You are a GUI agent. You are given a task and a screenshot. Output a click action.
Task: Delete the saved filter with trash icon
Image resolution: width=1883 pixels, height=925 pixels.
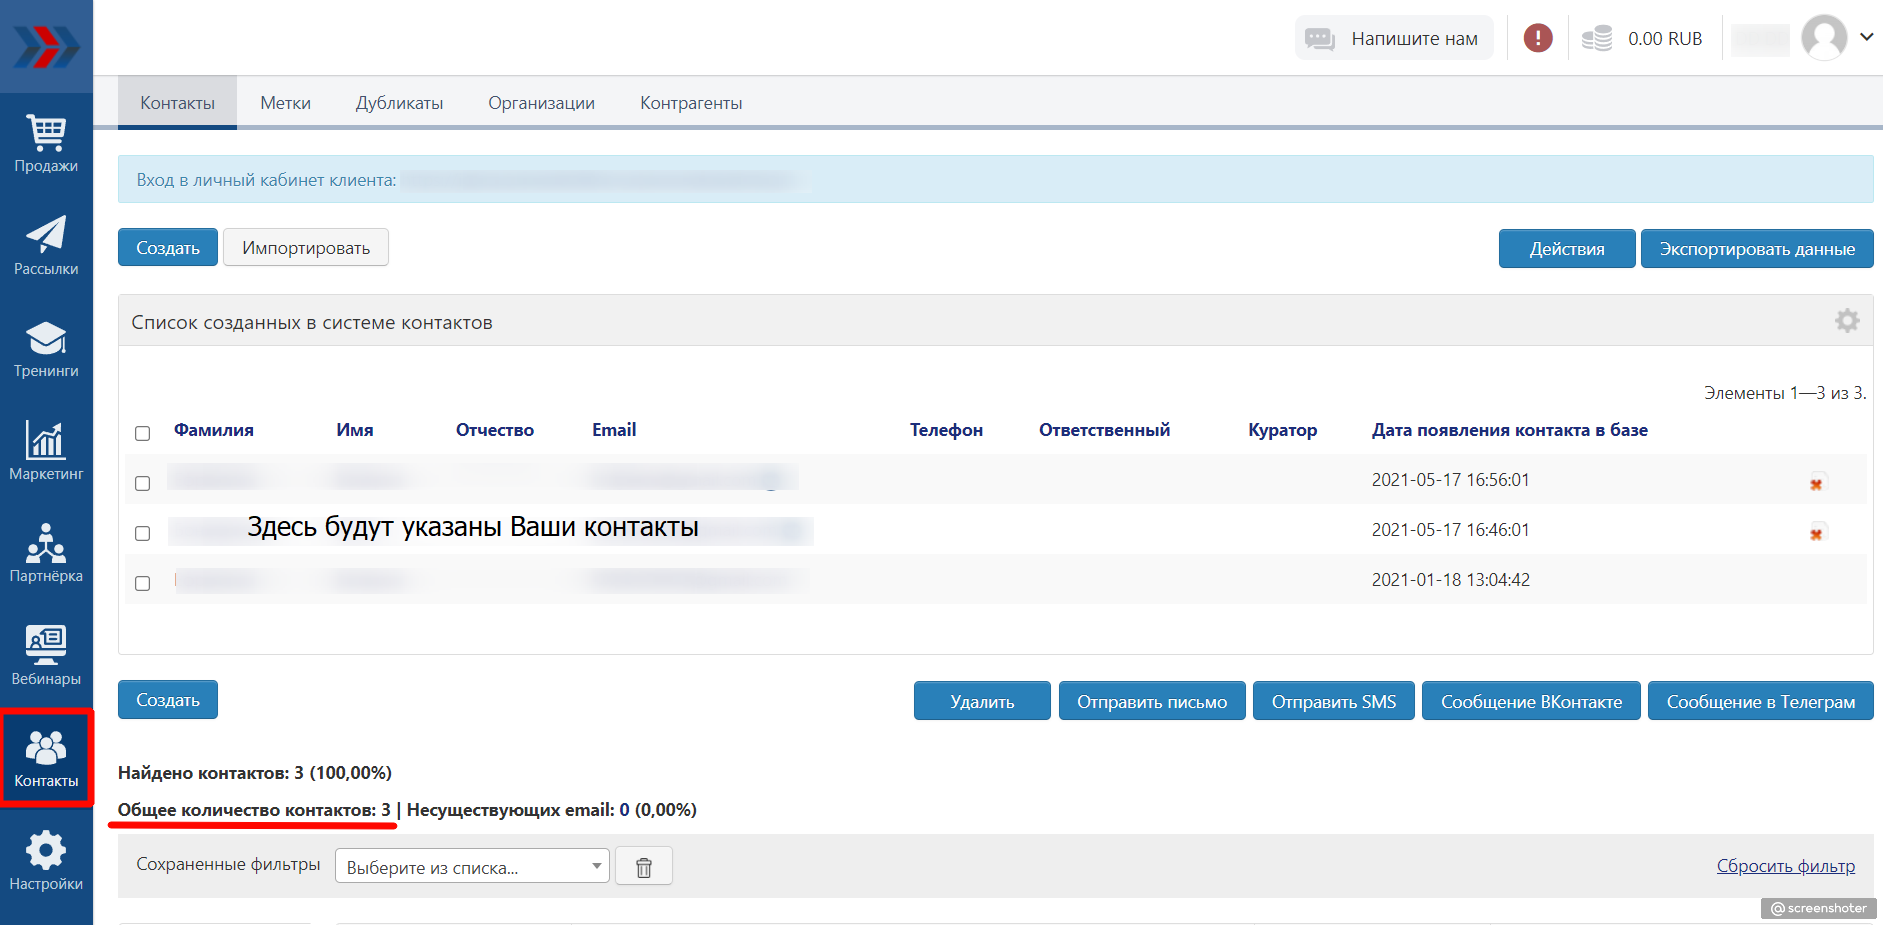(x=644, y=867)
